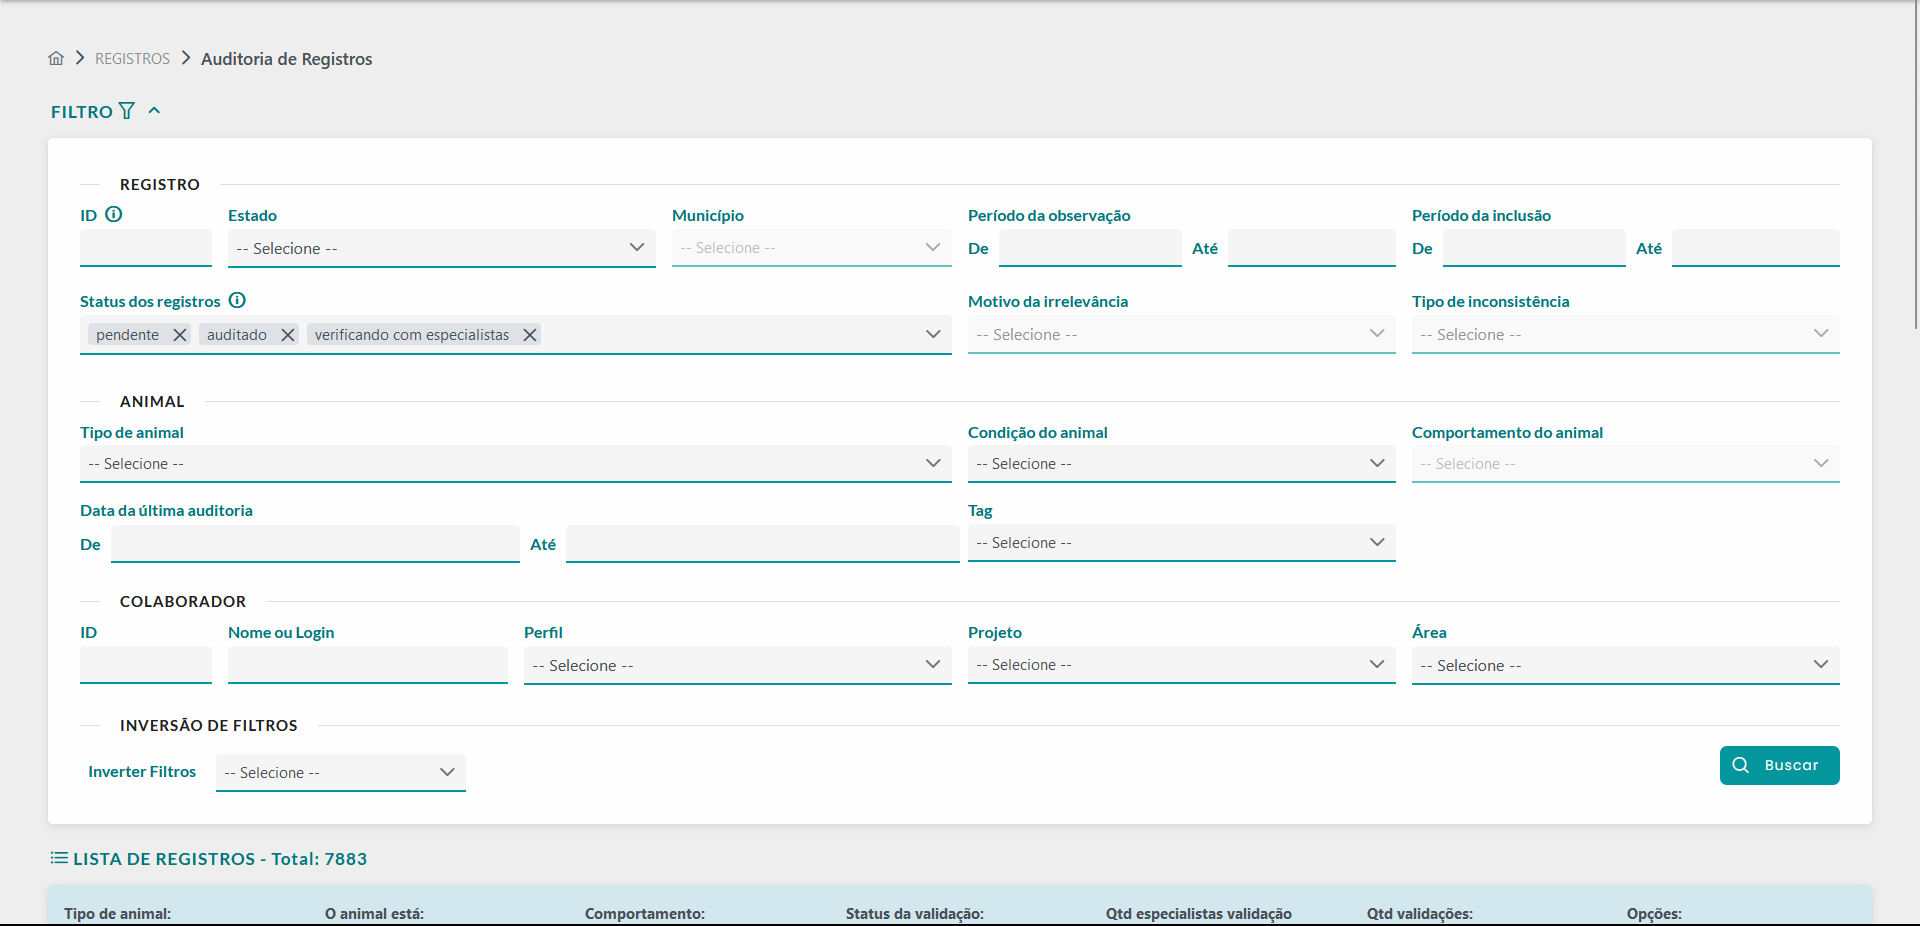Click the 'Tipo de animal:' column header
Viewport: 1920px width, 926px height.
(118, 913)
